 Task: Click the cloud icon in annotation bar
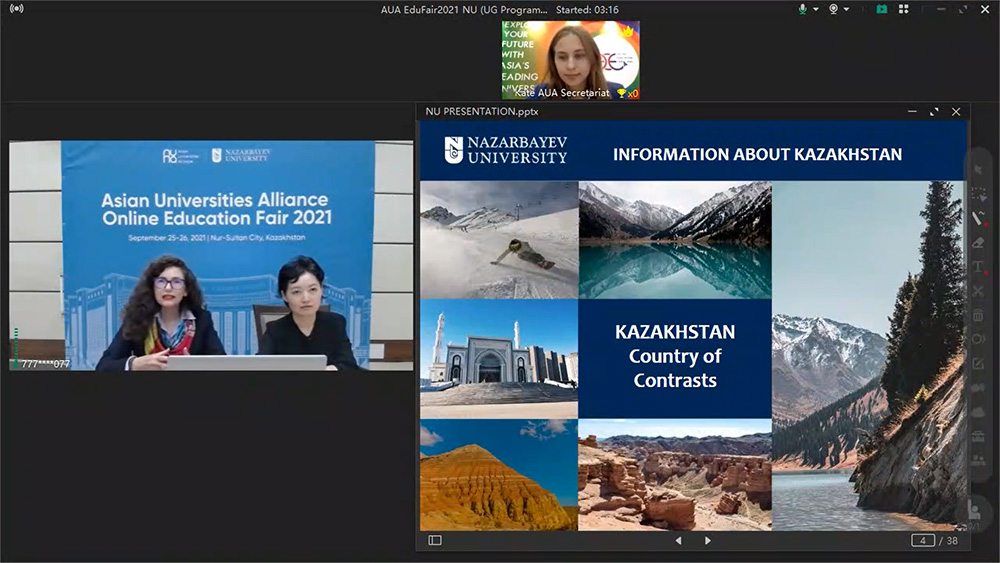[x=978, y=412]
